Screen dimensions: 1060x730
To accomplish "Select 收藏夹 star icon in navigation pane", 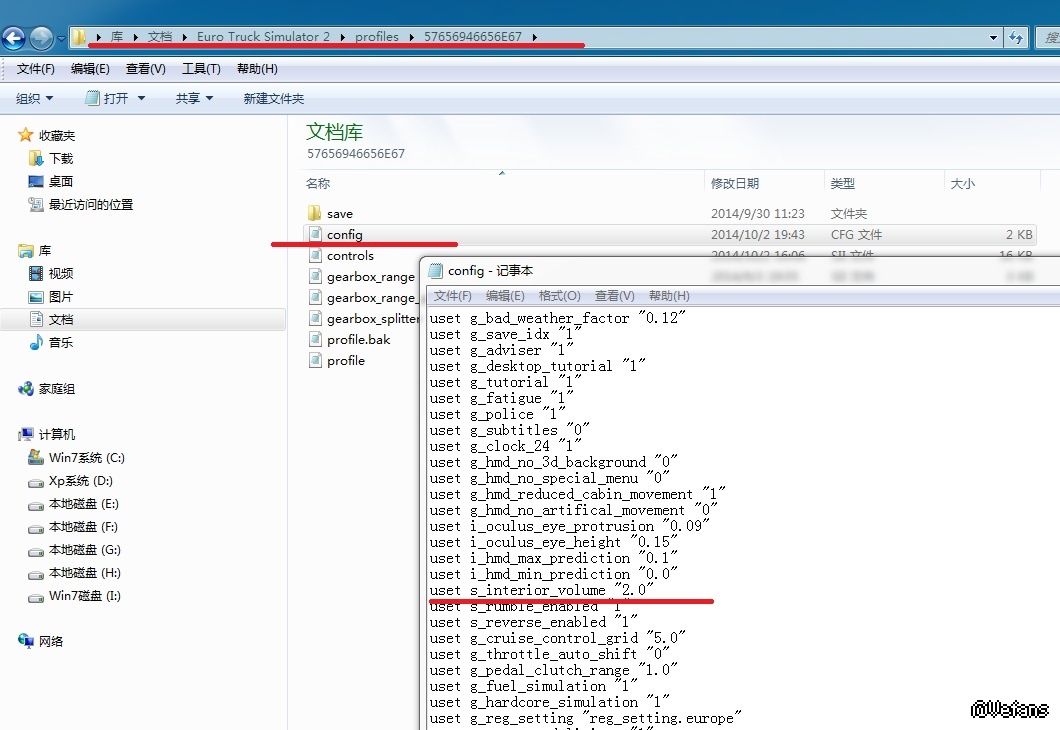I will click(x=26, y=135).
